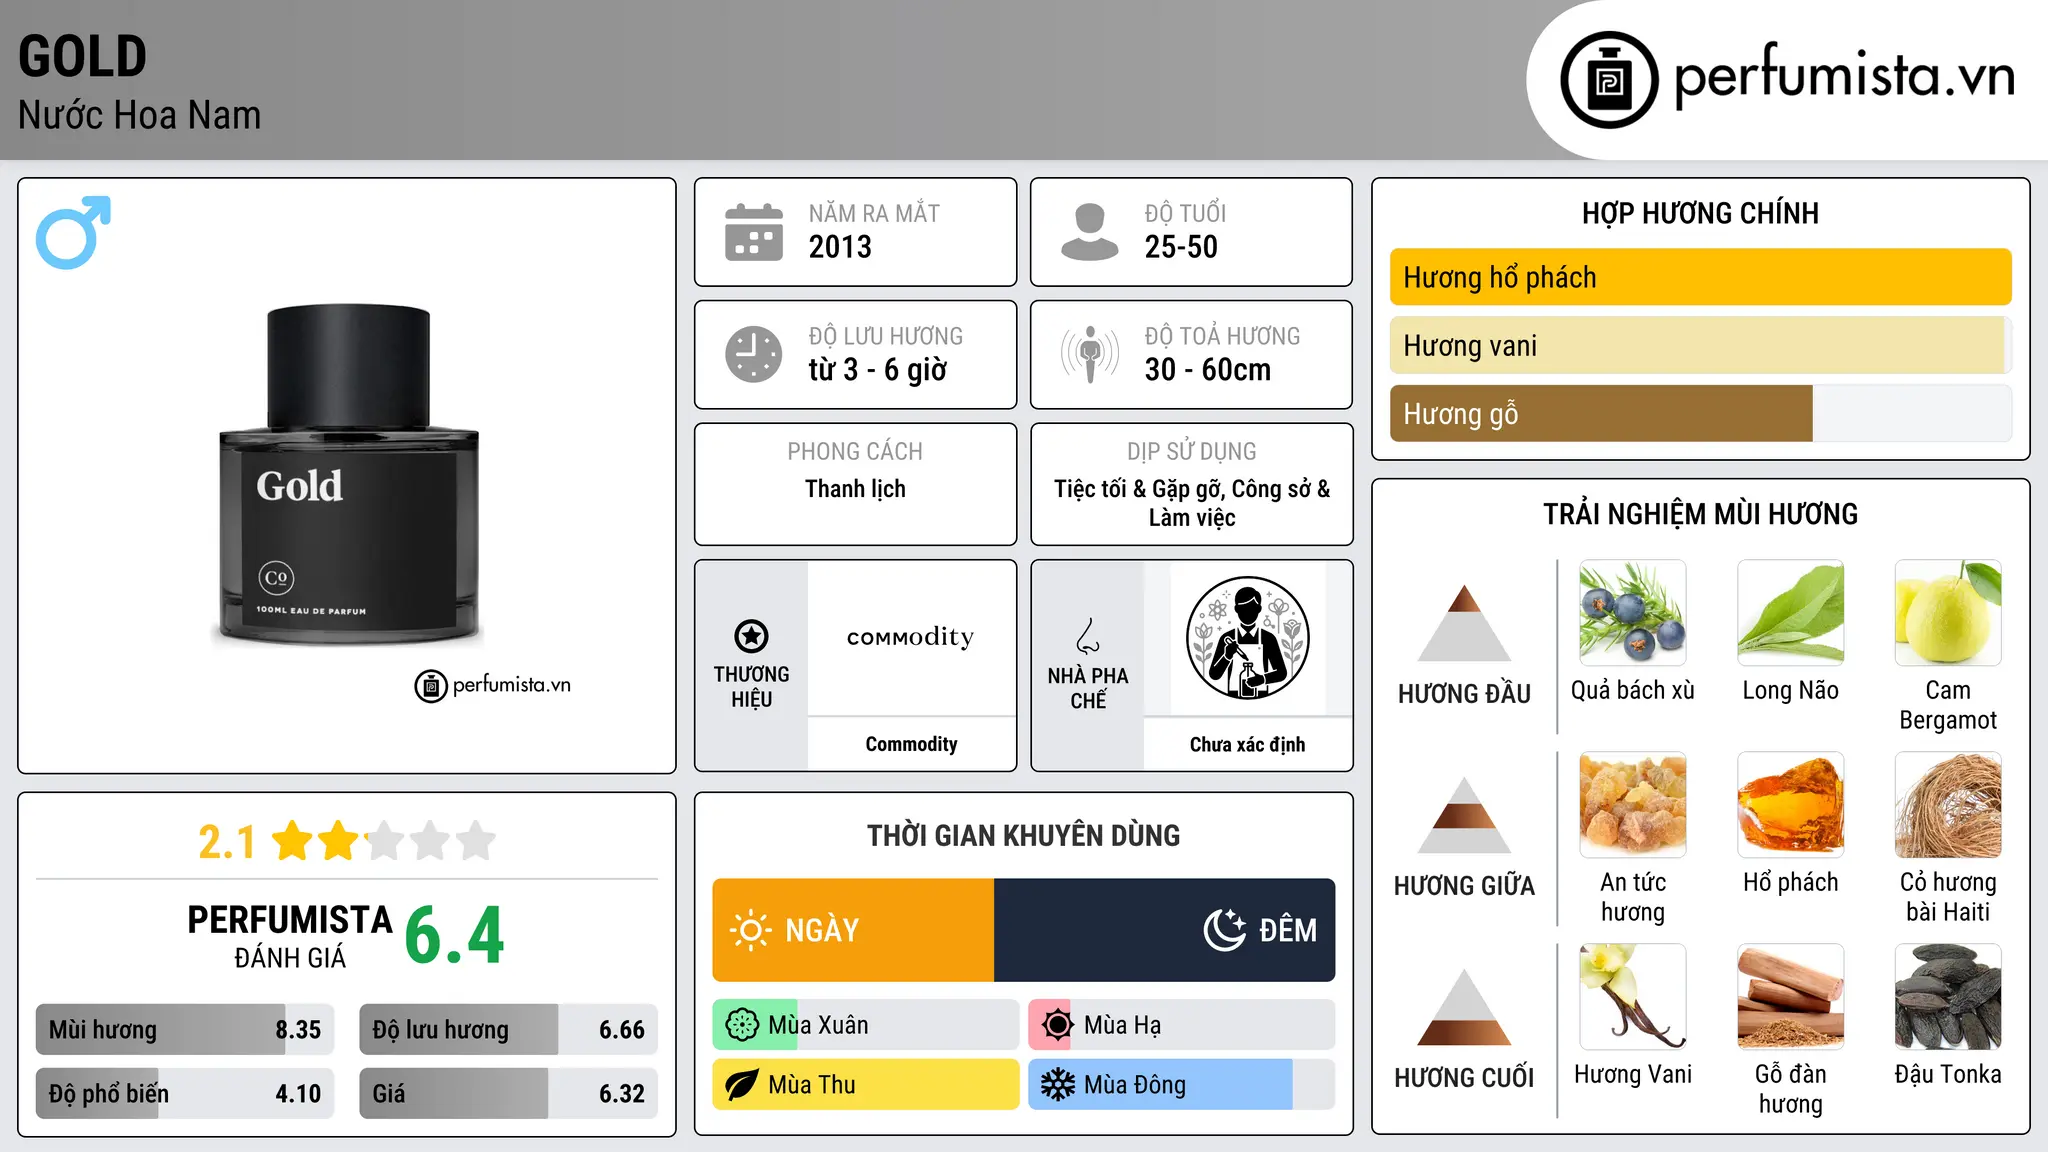Click the winter snowflake icon

[x=1058, y=1085]
